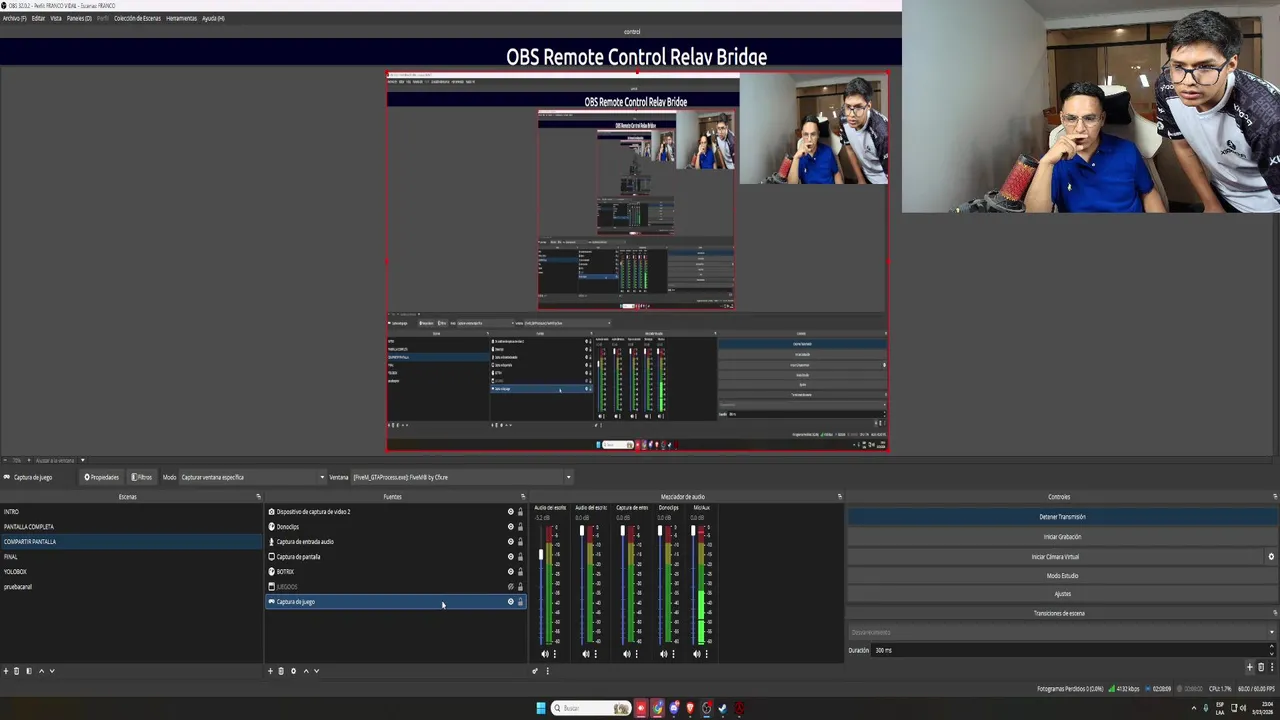Screen dimensions: 1280x720
Task: Mute the first Audio del escritorio channel
Action: pyautogui.click(x=545, y=654)
